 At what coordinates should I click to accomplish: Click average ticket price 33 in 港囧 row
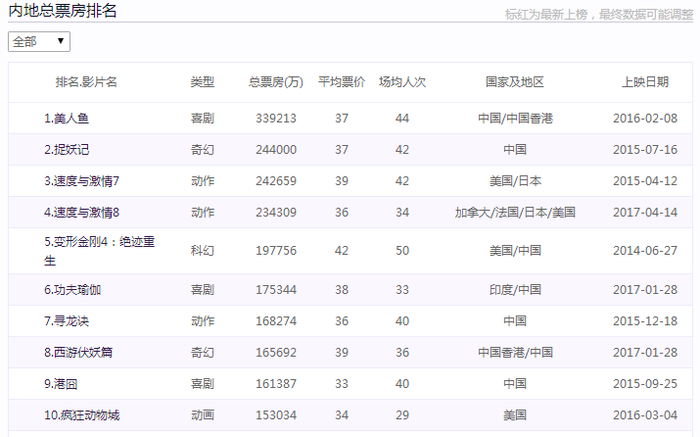pyautogui.click(x=342, y=383)
